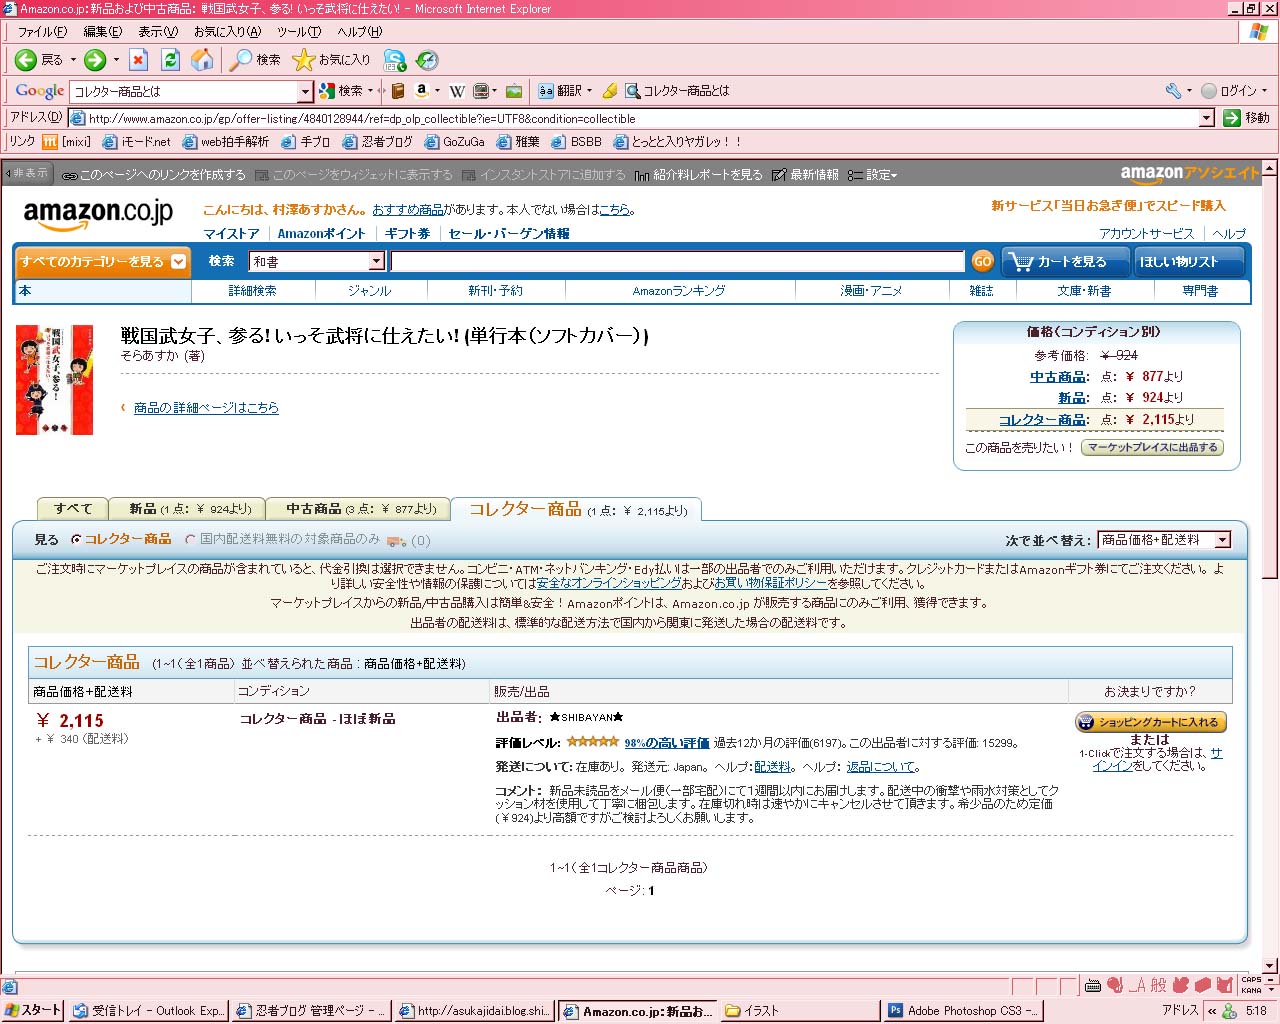
Task: Click the Windows スタート button
Action: coord(33,1011)
